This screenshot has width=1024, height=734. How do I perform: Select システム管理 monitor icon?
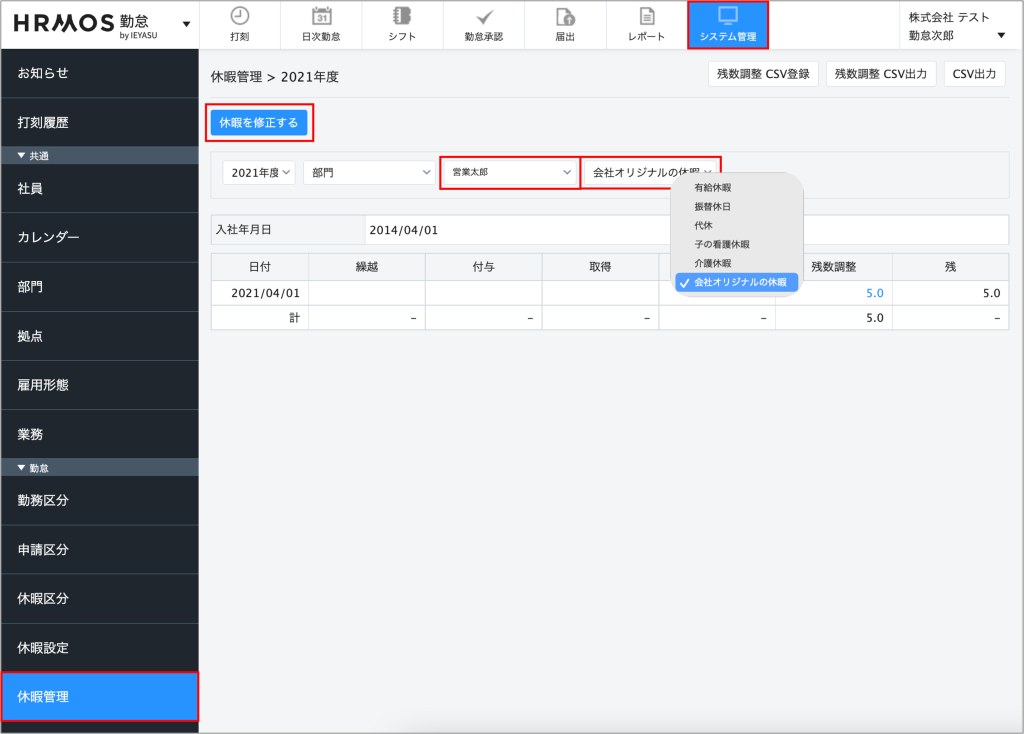(x=728, y=16)
